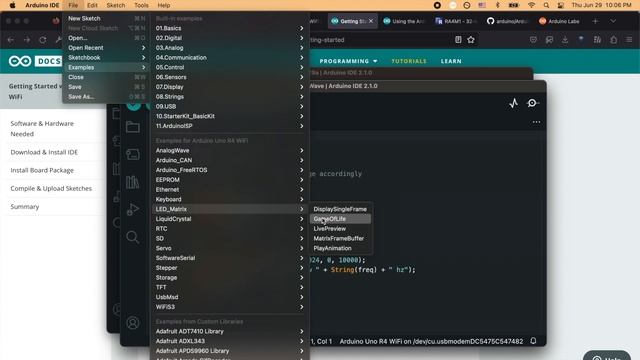Reload the browser page
The image size is (640, 360).
tap(42, 40)
